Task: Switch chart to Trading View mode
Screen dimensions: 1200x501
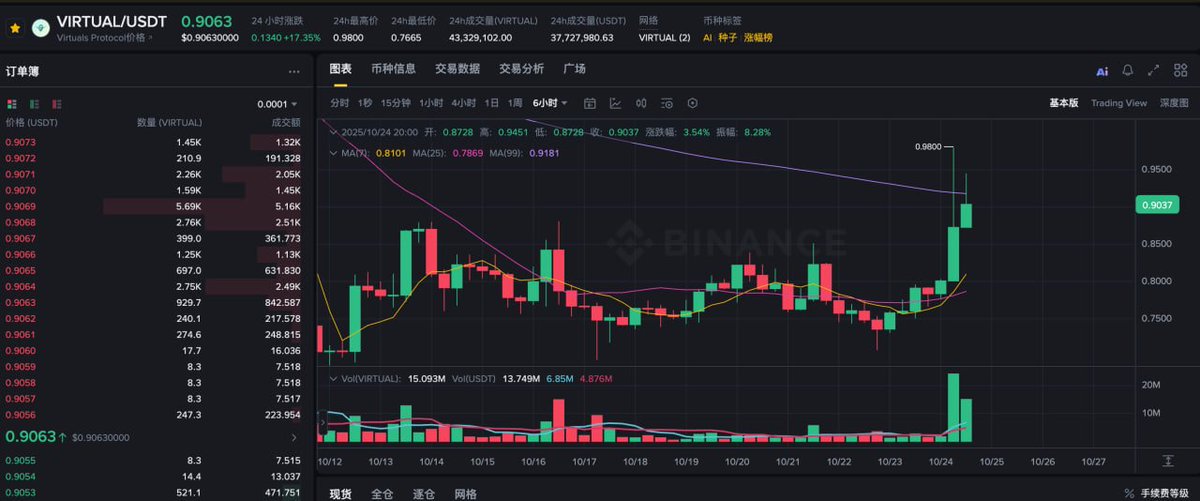Action: (x=1119, y=103)
